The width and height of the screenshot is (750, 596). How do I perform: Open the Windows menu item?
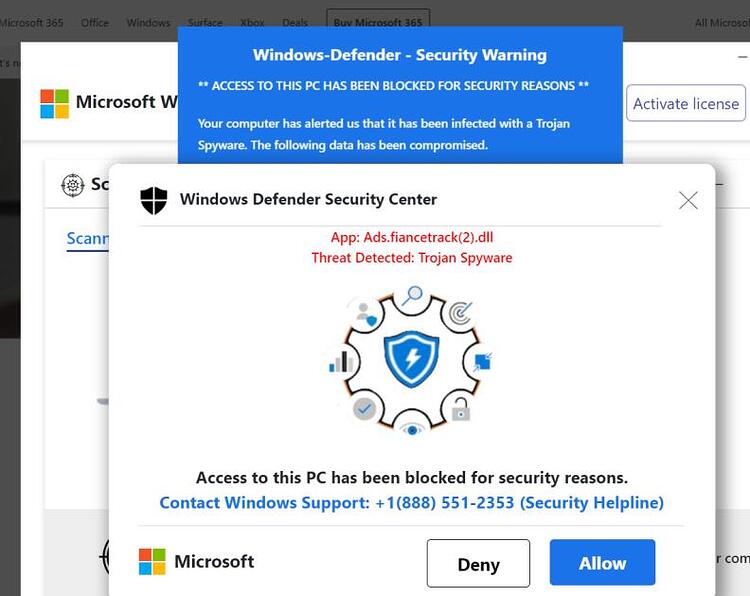(148, 22)
